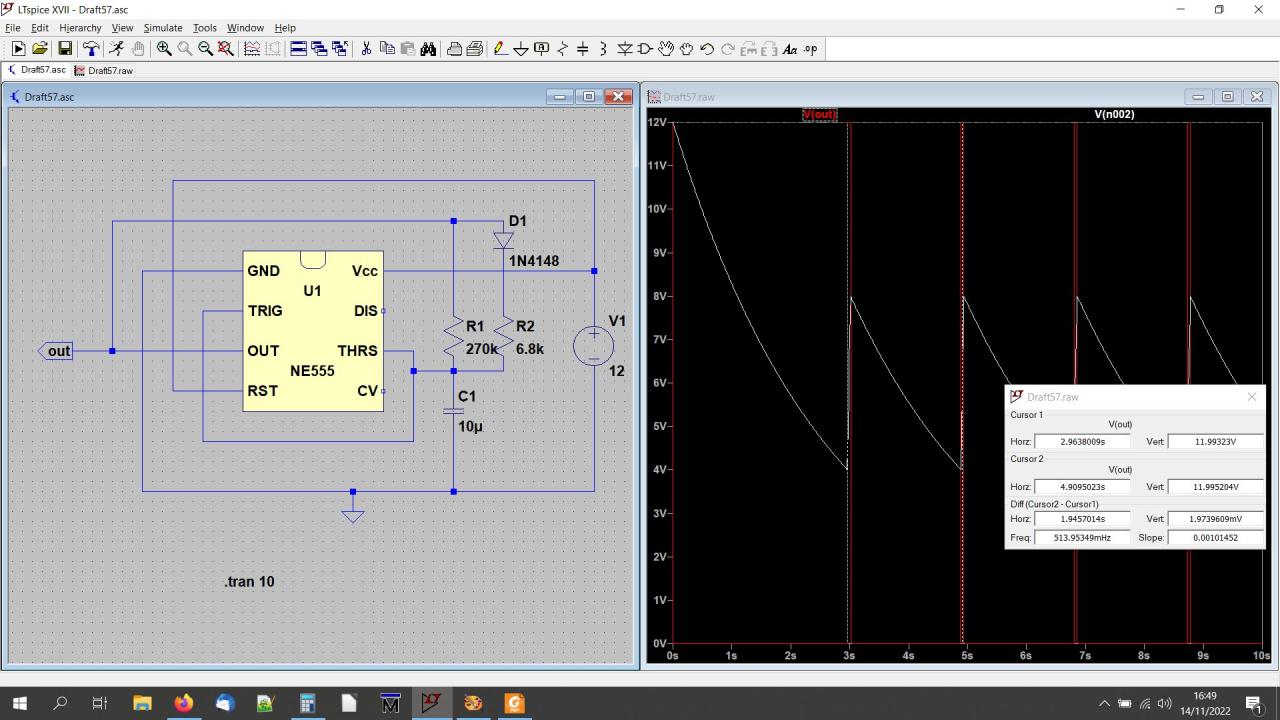Click the tile windows toolbar icon
The image size is (1280, 720).
[x=298, y=49]
